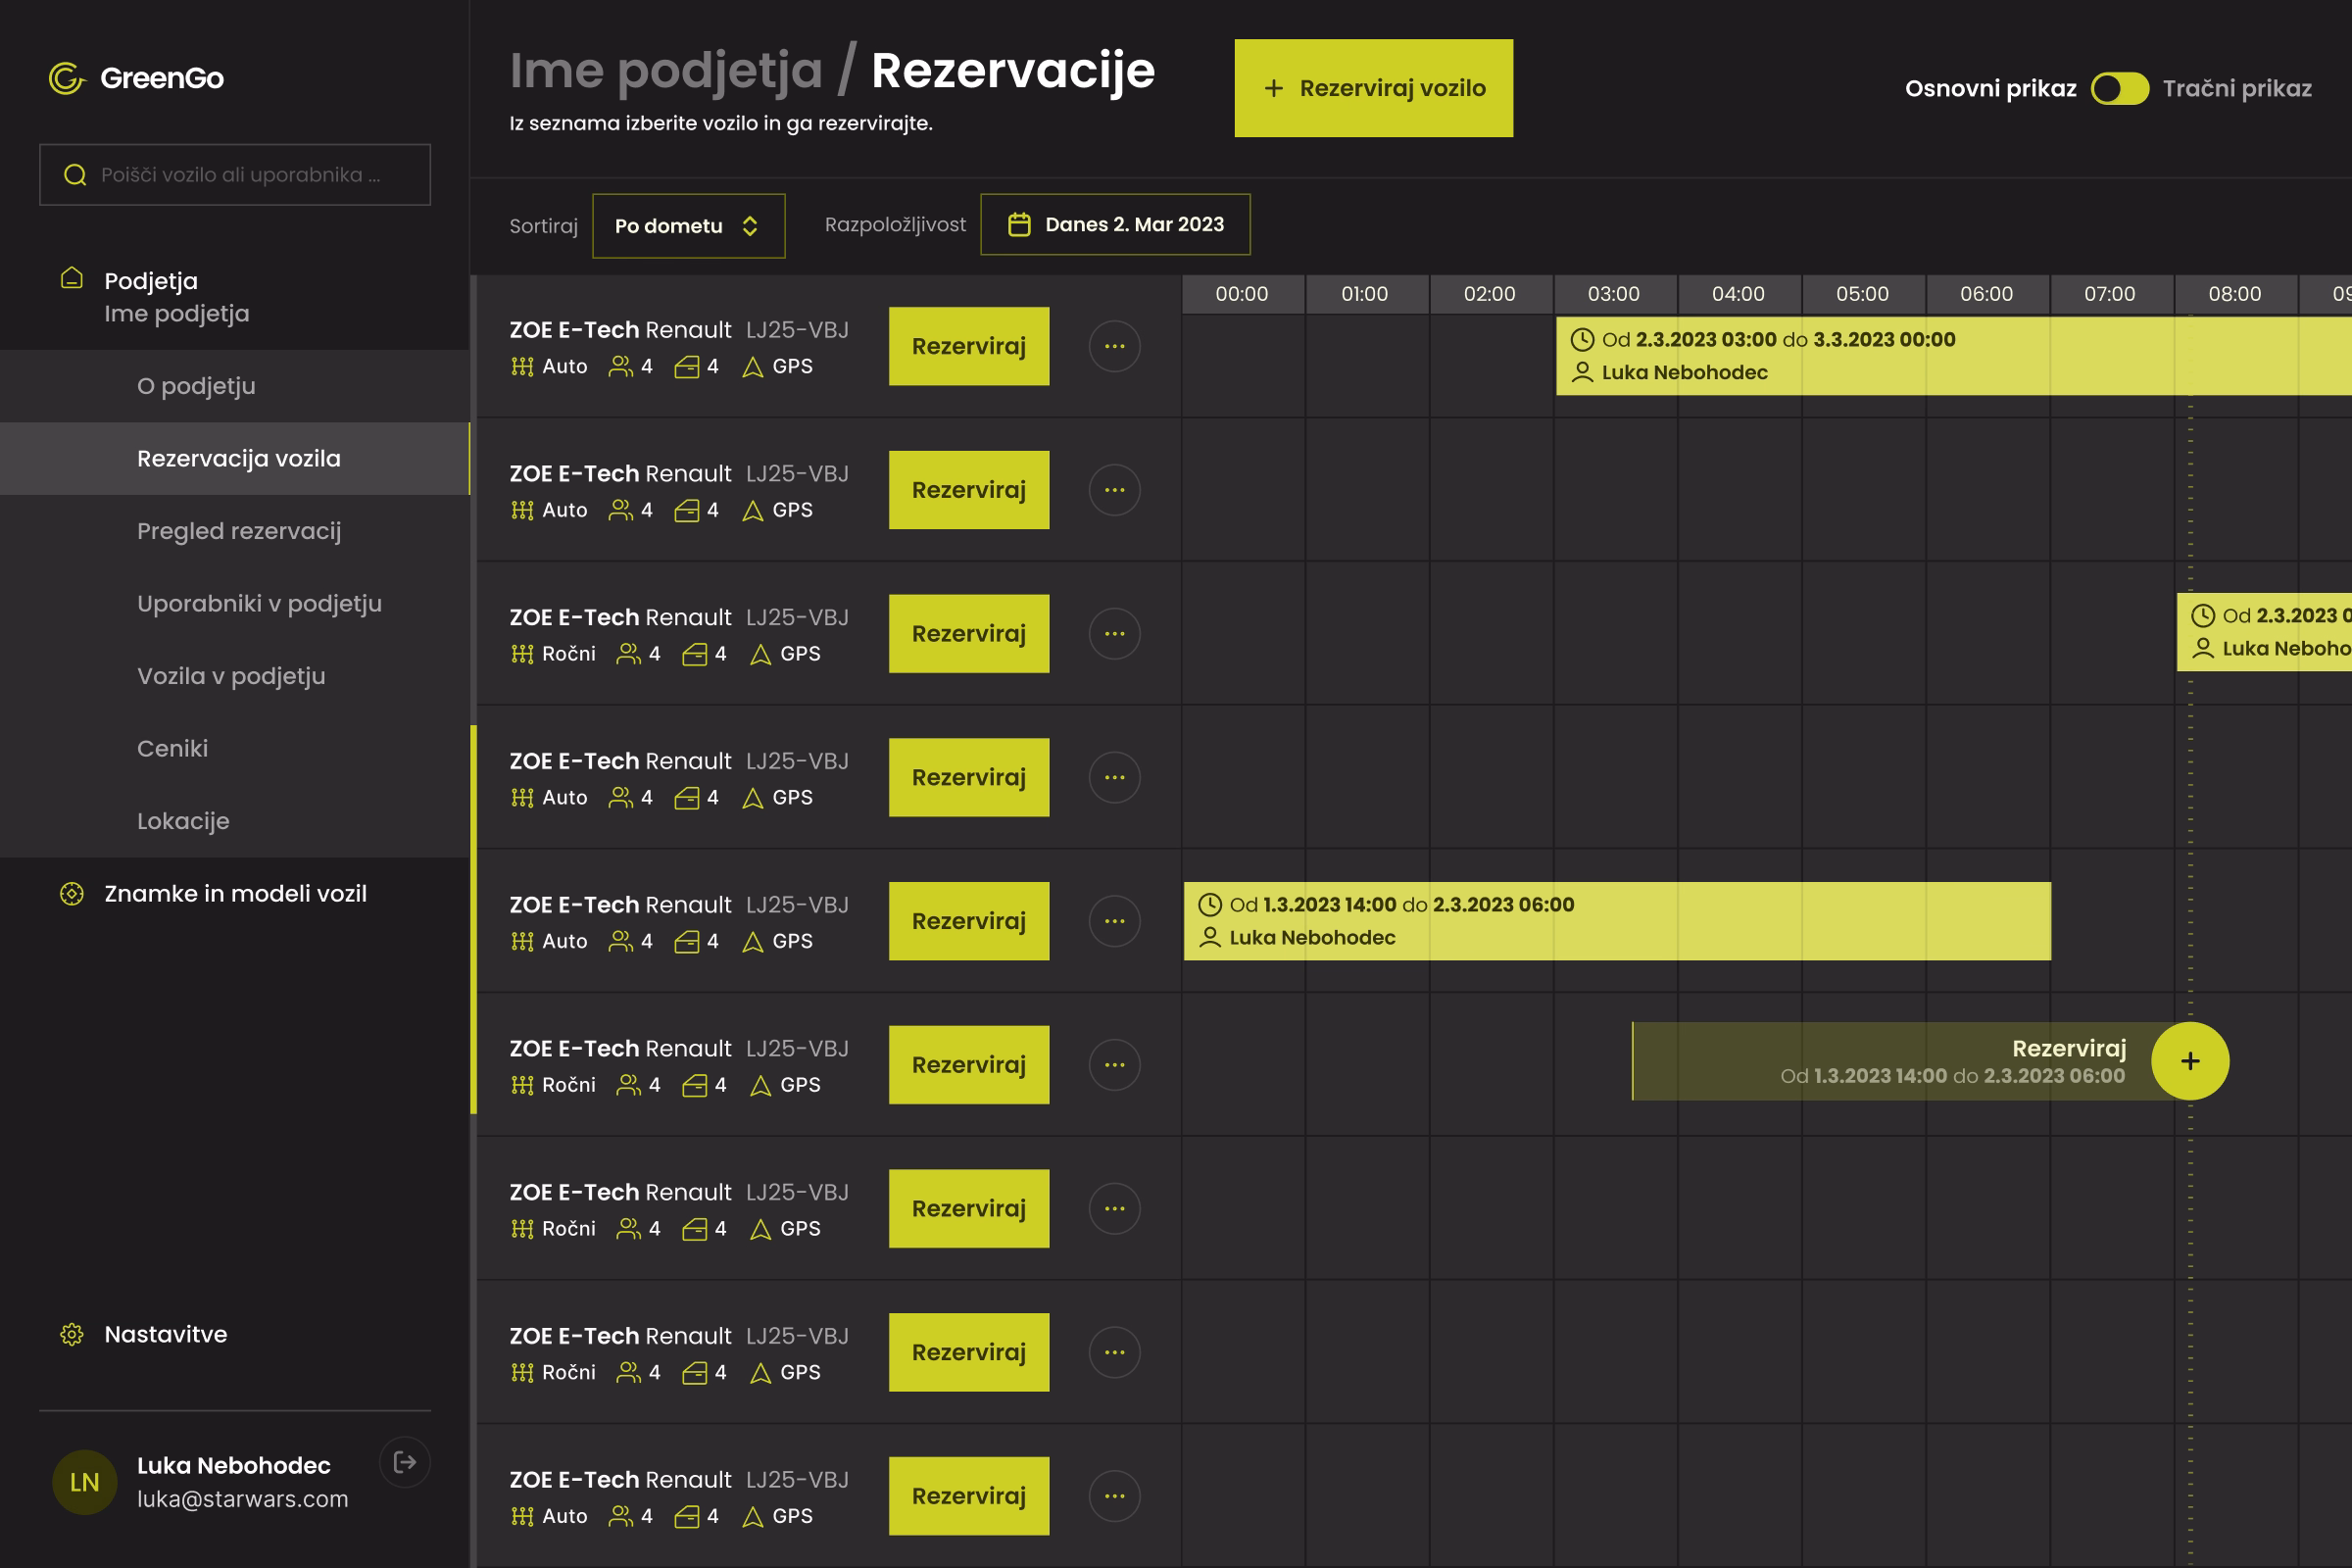Click Rezerviraj in the seventh vehicle row
The height and width of the screenshot is (1568, 2352).
(969, 1208)
